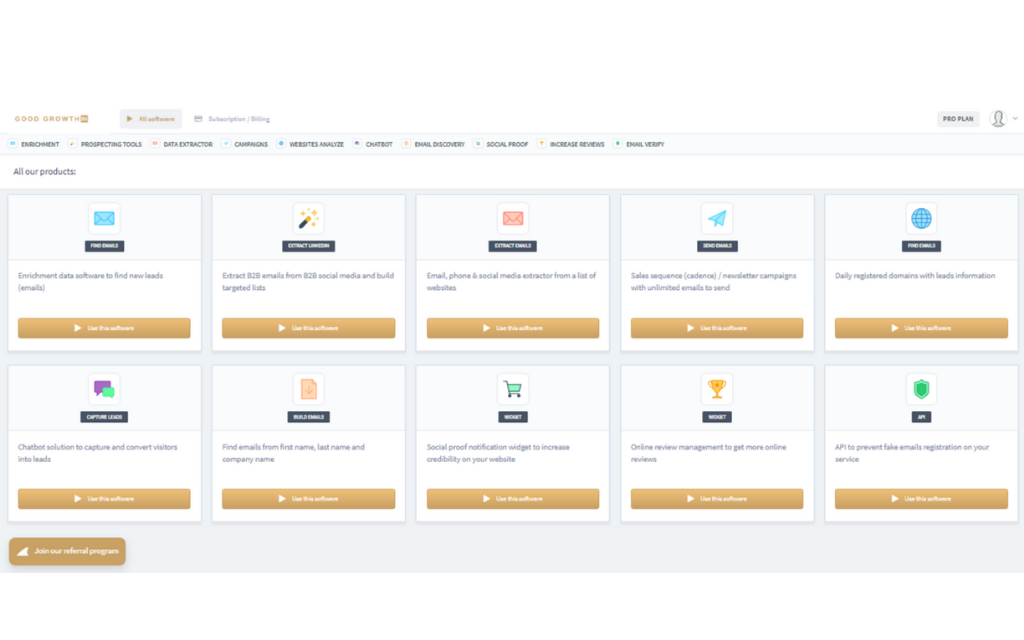The height and width of the screenshot is (640, 1024).
Task: Click 'Online review management' description
Action: click(x=709, y=453)
